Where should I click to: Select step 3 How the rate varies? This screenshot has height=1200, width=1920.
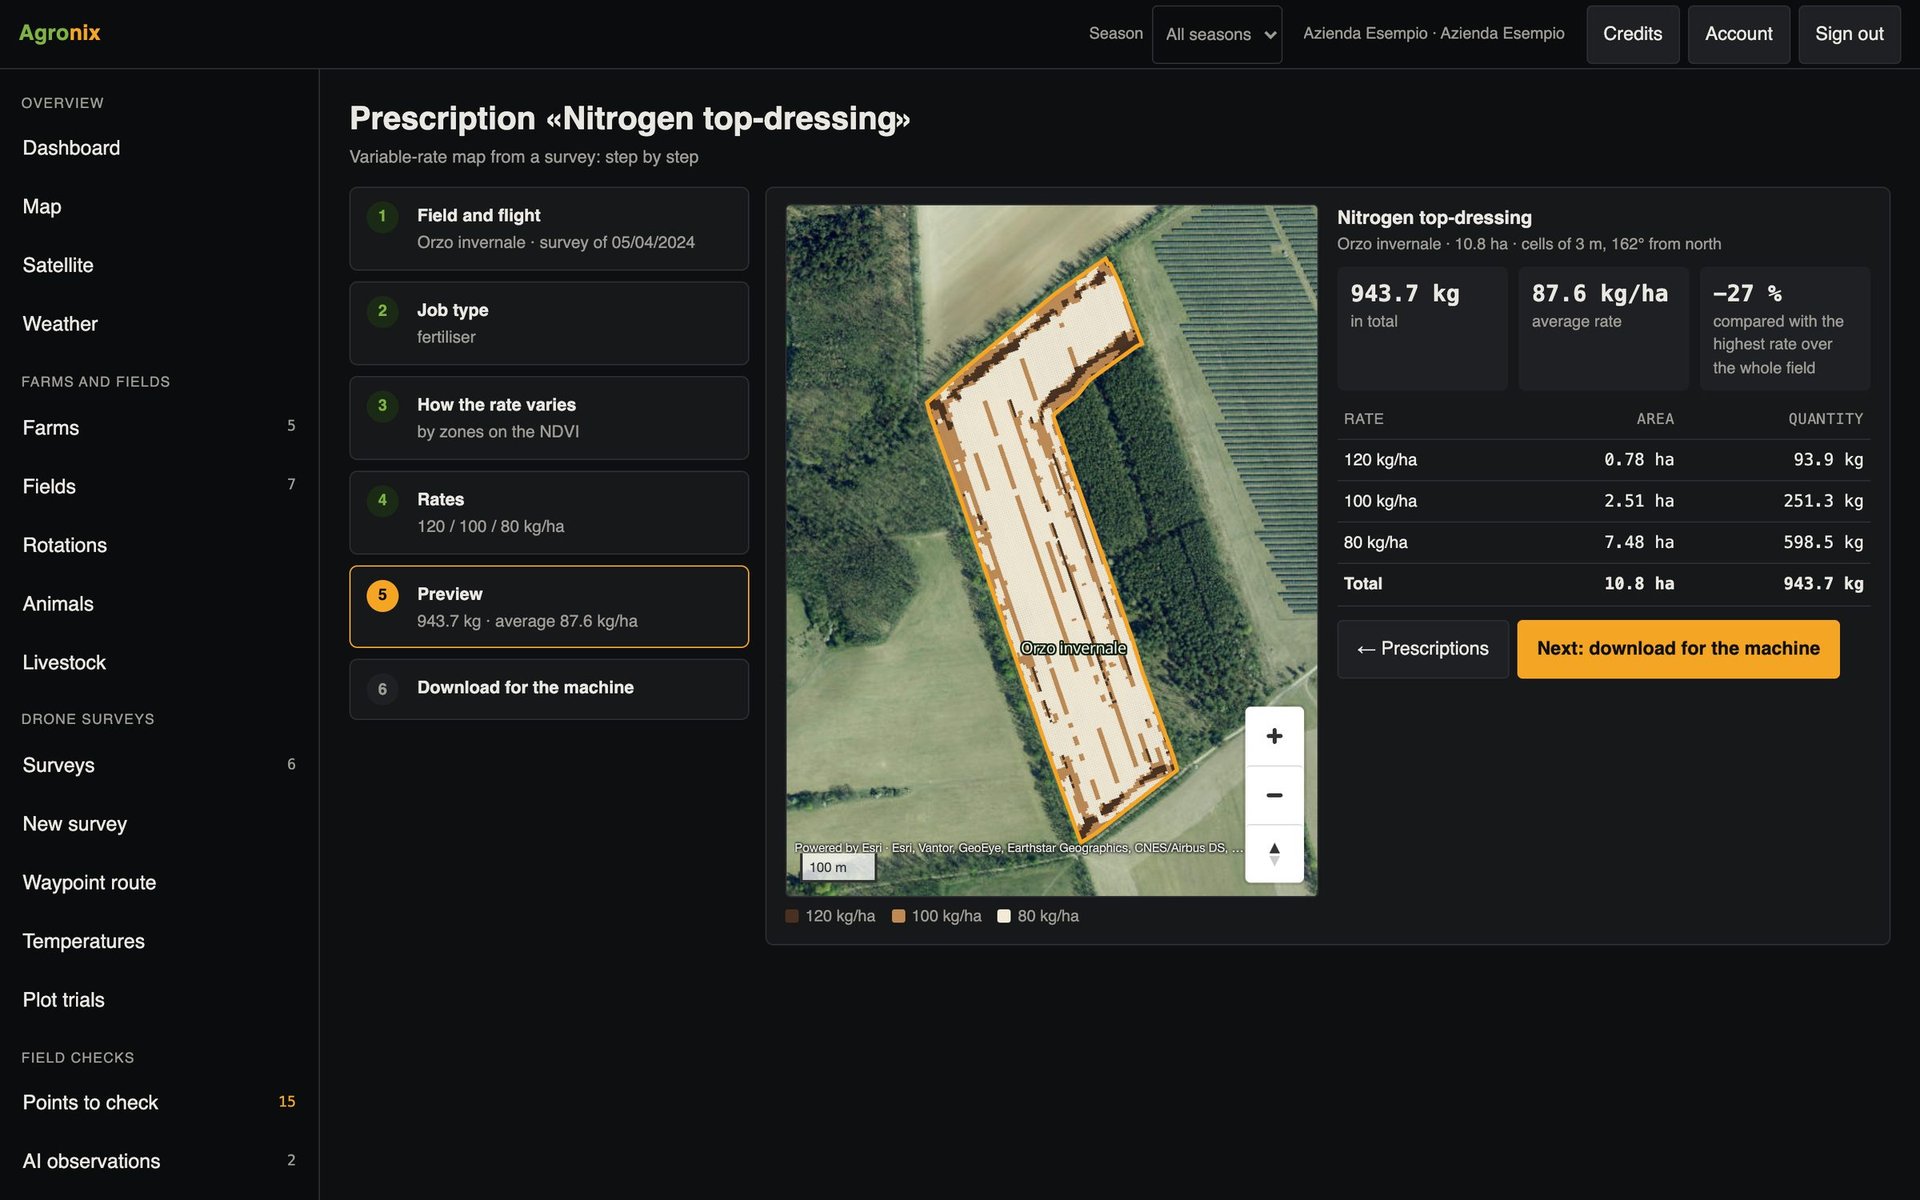coord(549,418)
